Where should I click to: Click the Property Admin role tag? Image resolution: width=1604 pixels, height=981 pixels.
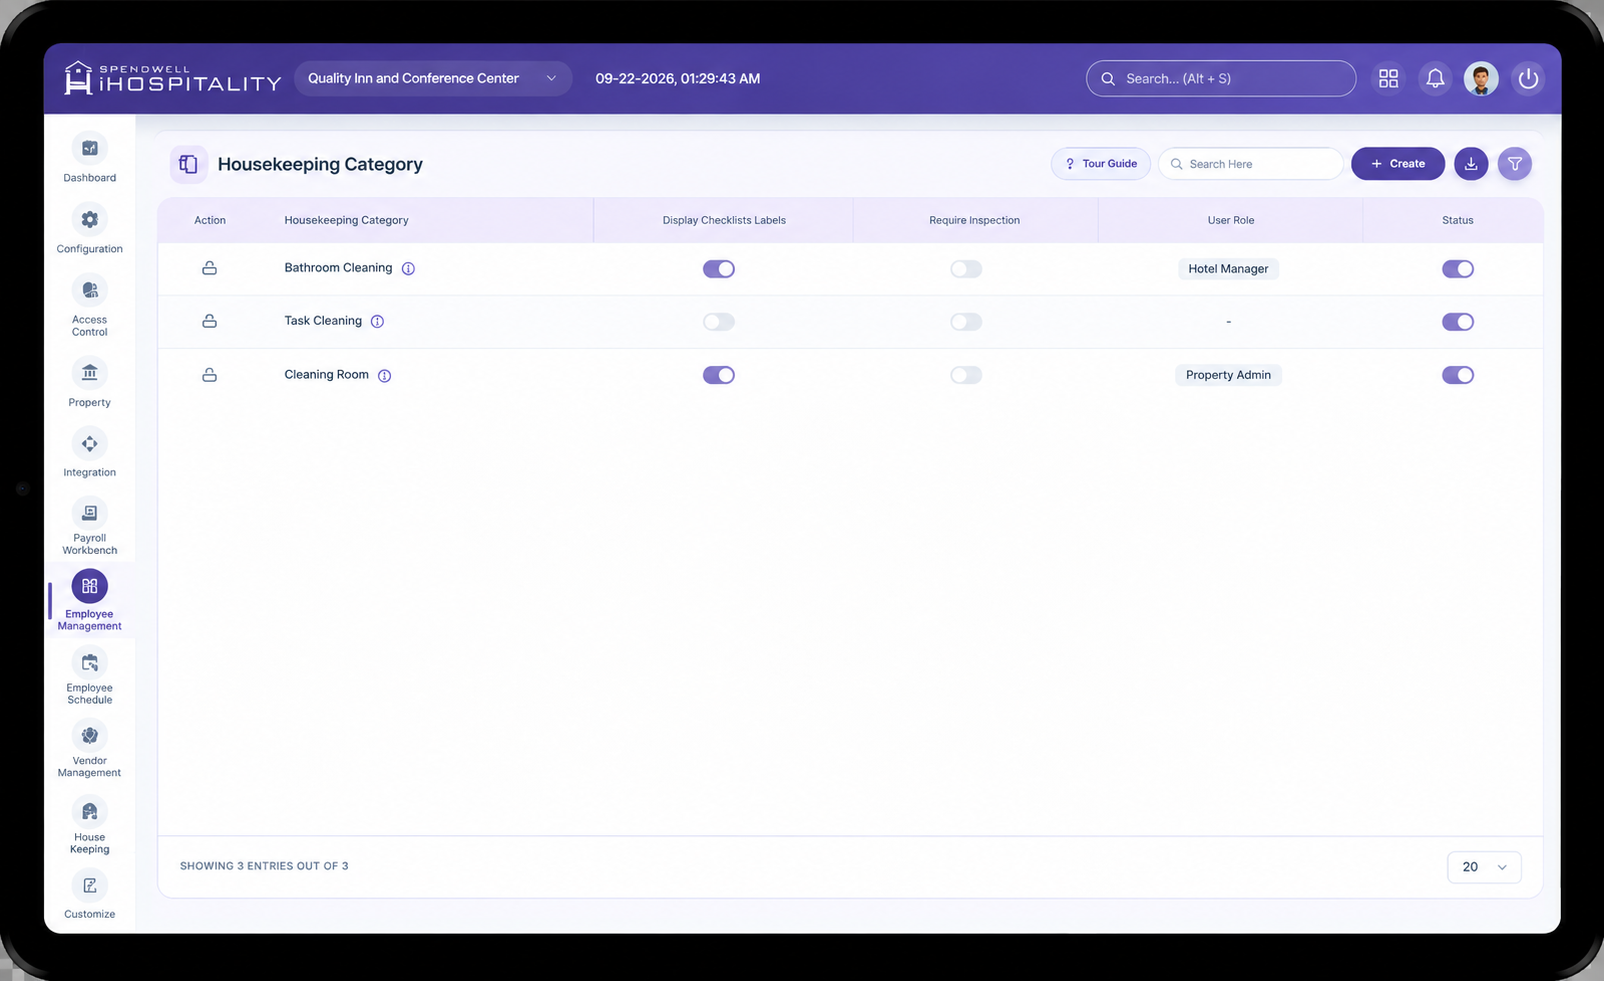1228,375
